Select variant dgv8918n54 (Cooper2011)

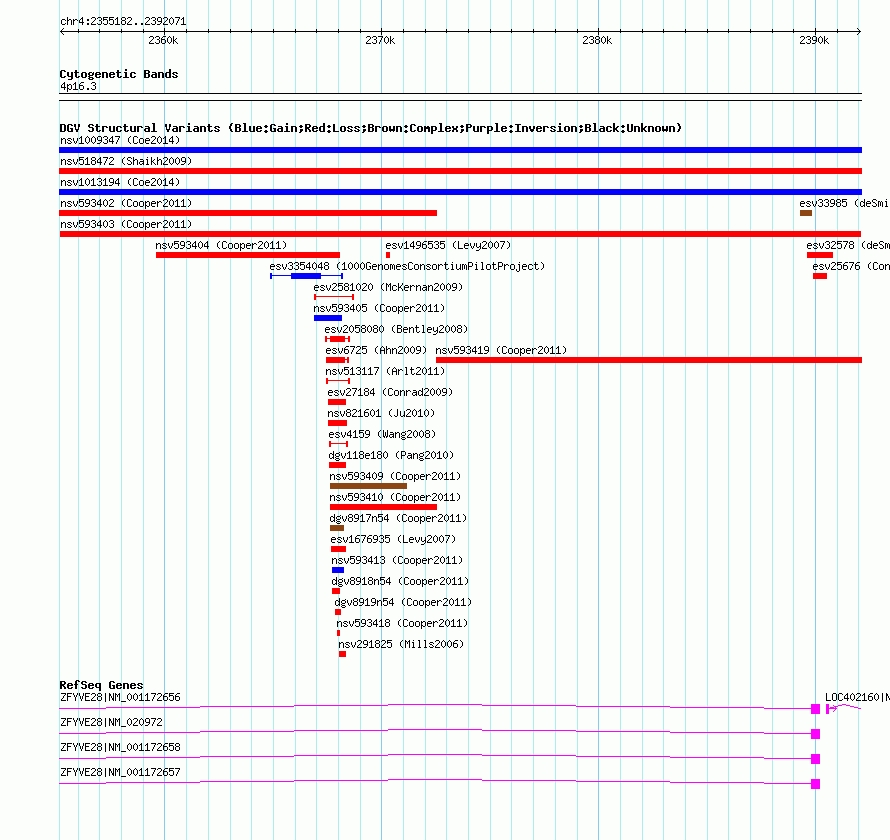[x=336, y=591]
